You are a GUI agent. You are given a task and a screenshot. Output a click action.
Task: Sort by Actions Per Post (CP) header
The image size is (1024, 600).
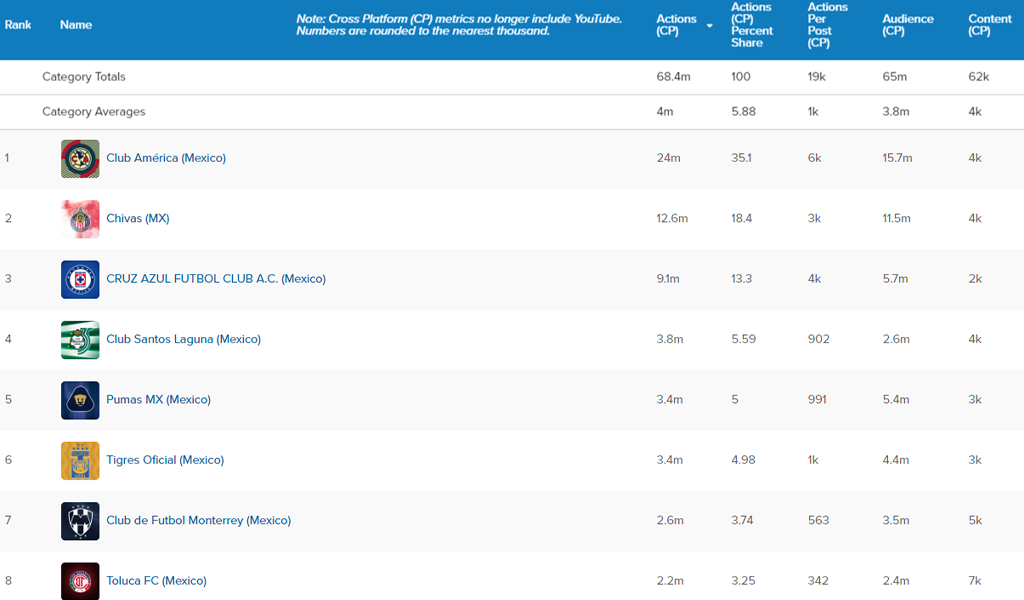[827, 25]
